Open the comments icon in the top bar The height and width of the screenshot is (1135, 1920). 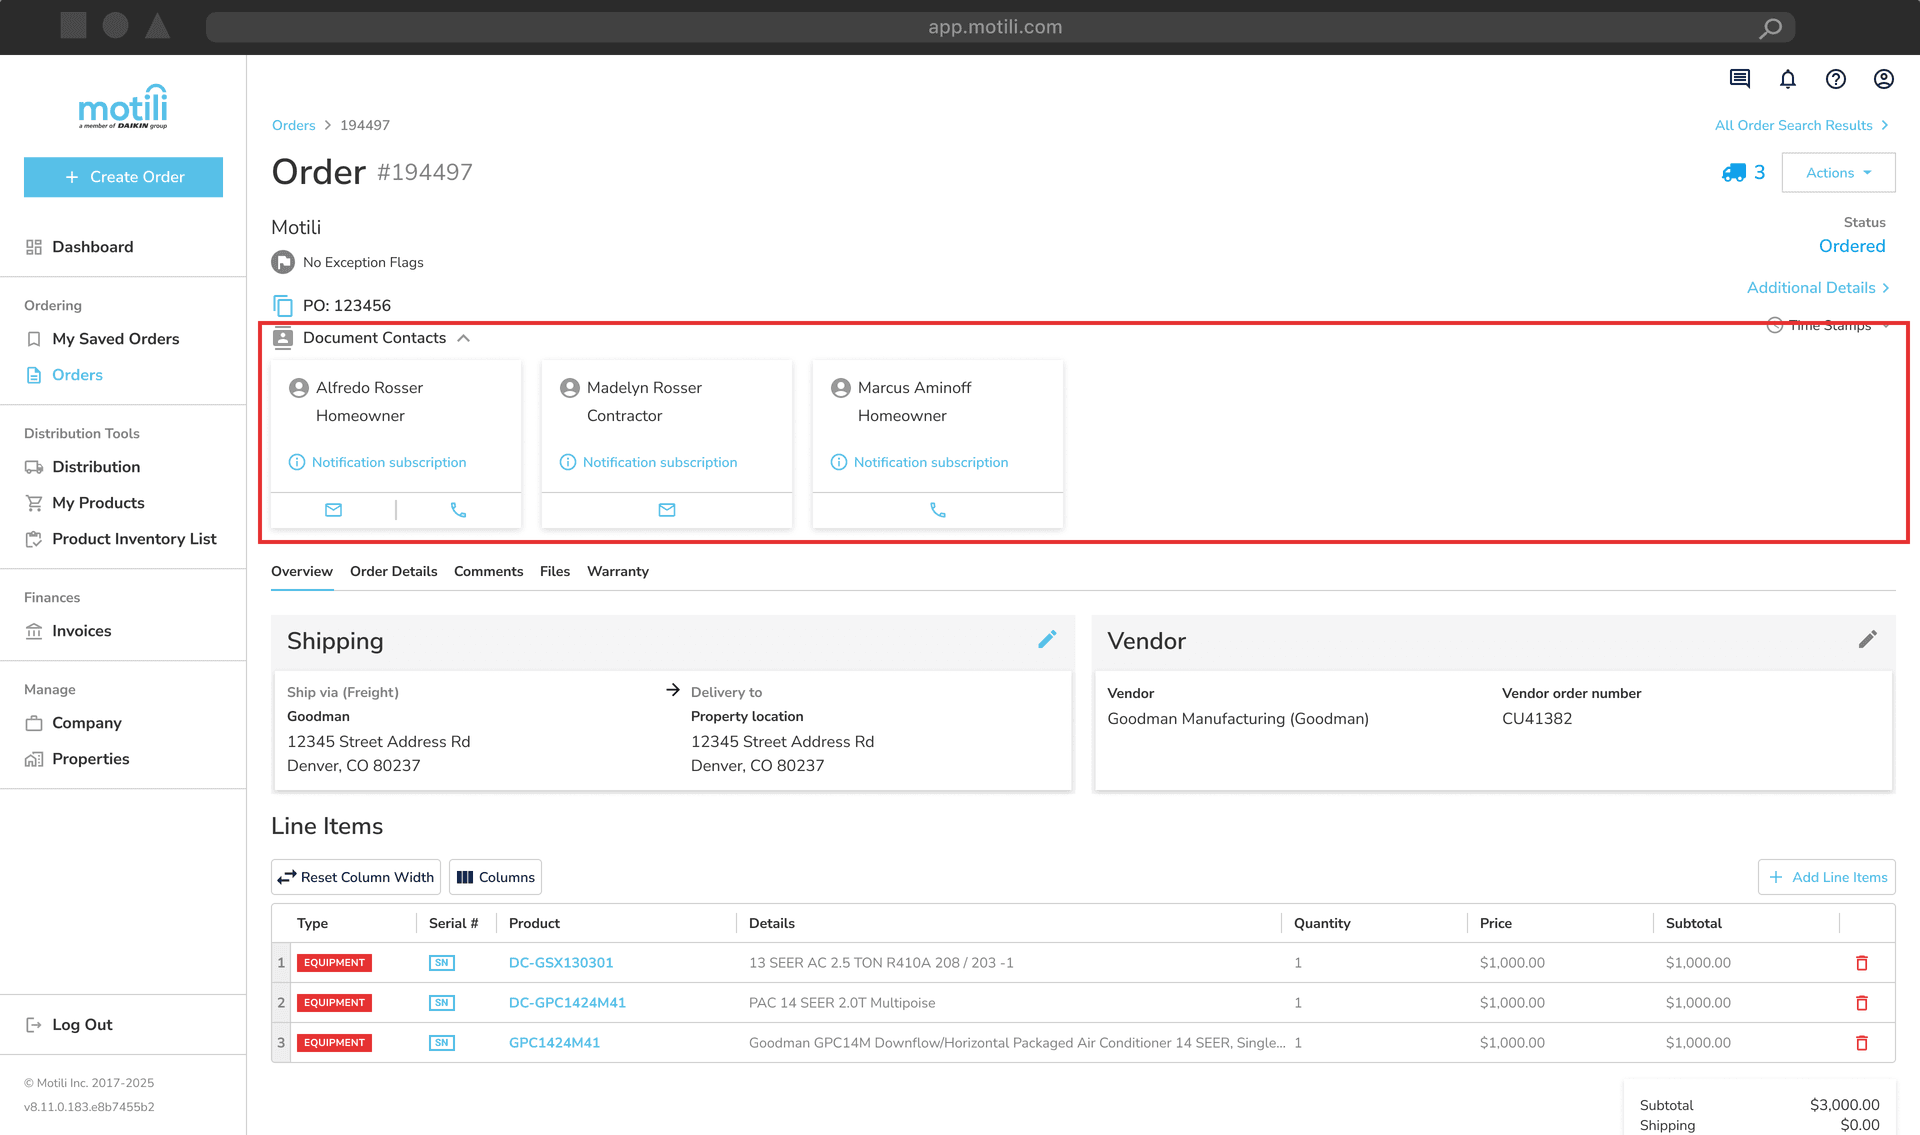pos(1740,79)
